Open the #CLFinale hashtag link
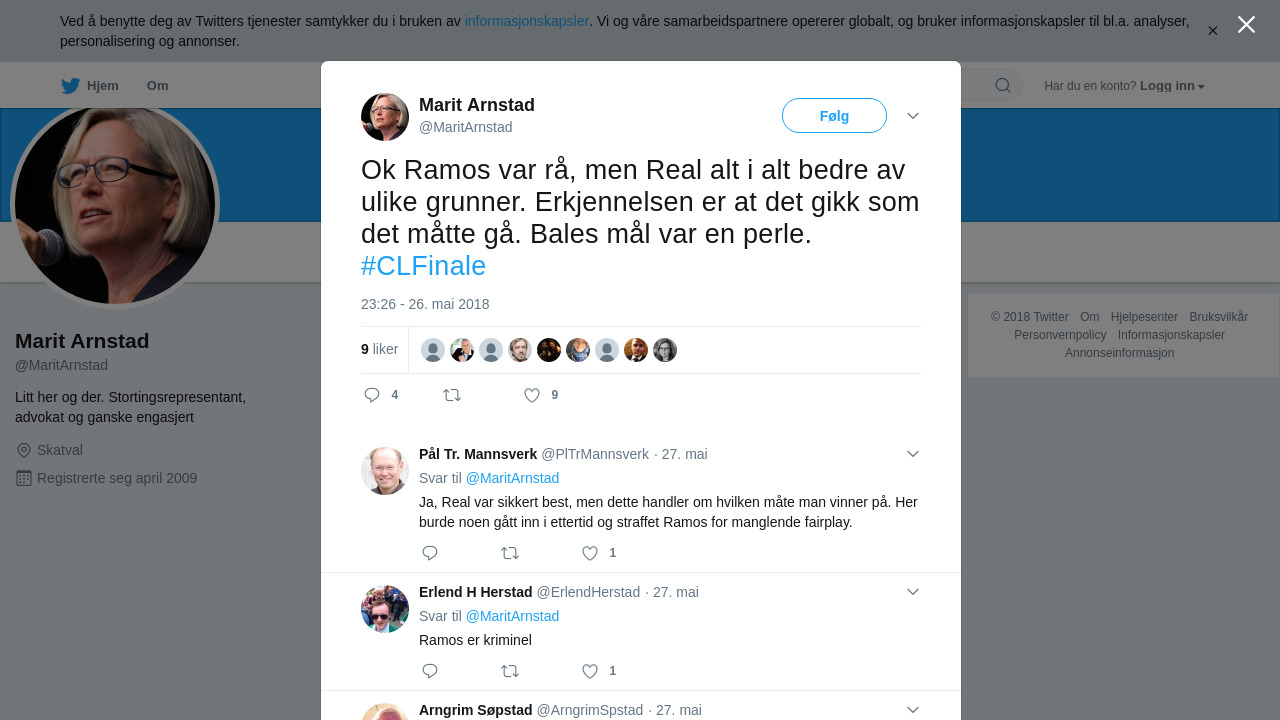The width and height of the screenshot is (1280, 720). [x=423, y=266]
